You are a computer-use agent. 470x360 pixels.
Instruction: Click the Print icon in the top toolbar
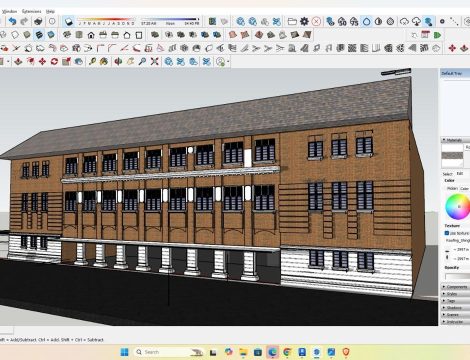point(38,22)
